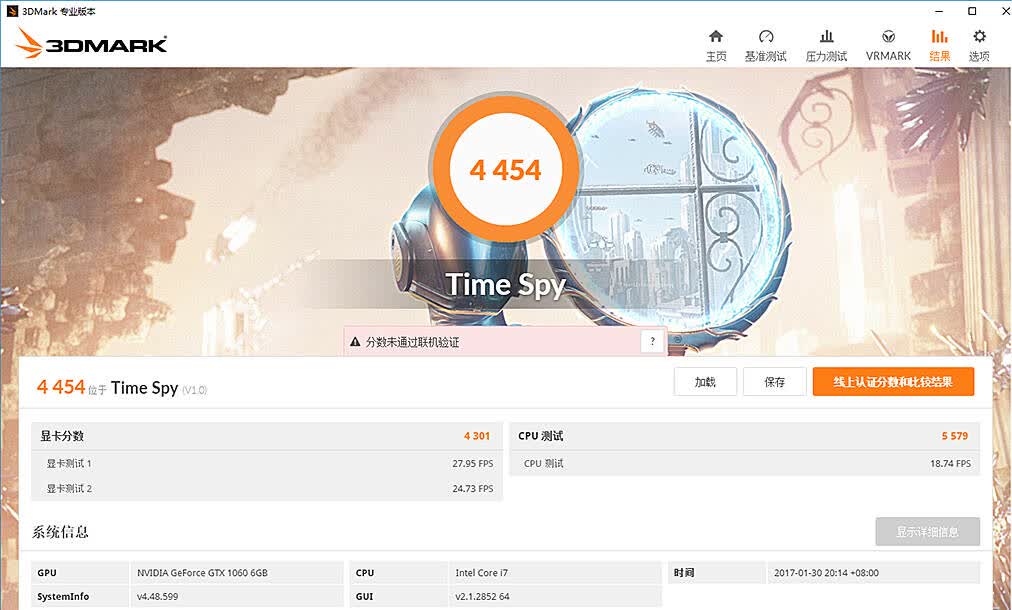1012x610 pixels.
Task: Expand the CPU 测试 score header
Action: click(745, 436)
